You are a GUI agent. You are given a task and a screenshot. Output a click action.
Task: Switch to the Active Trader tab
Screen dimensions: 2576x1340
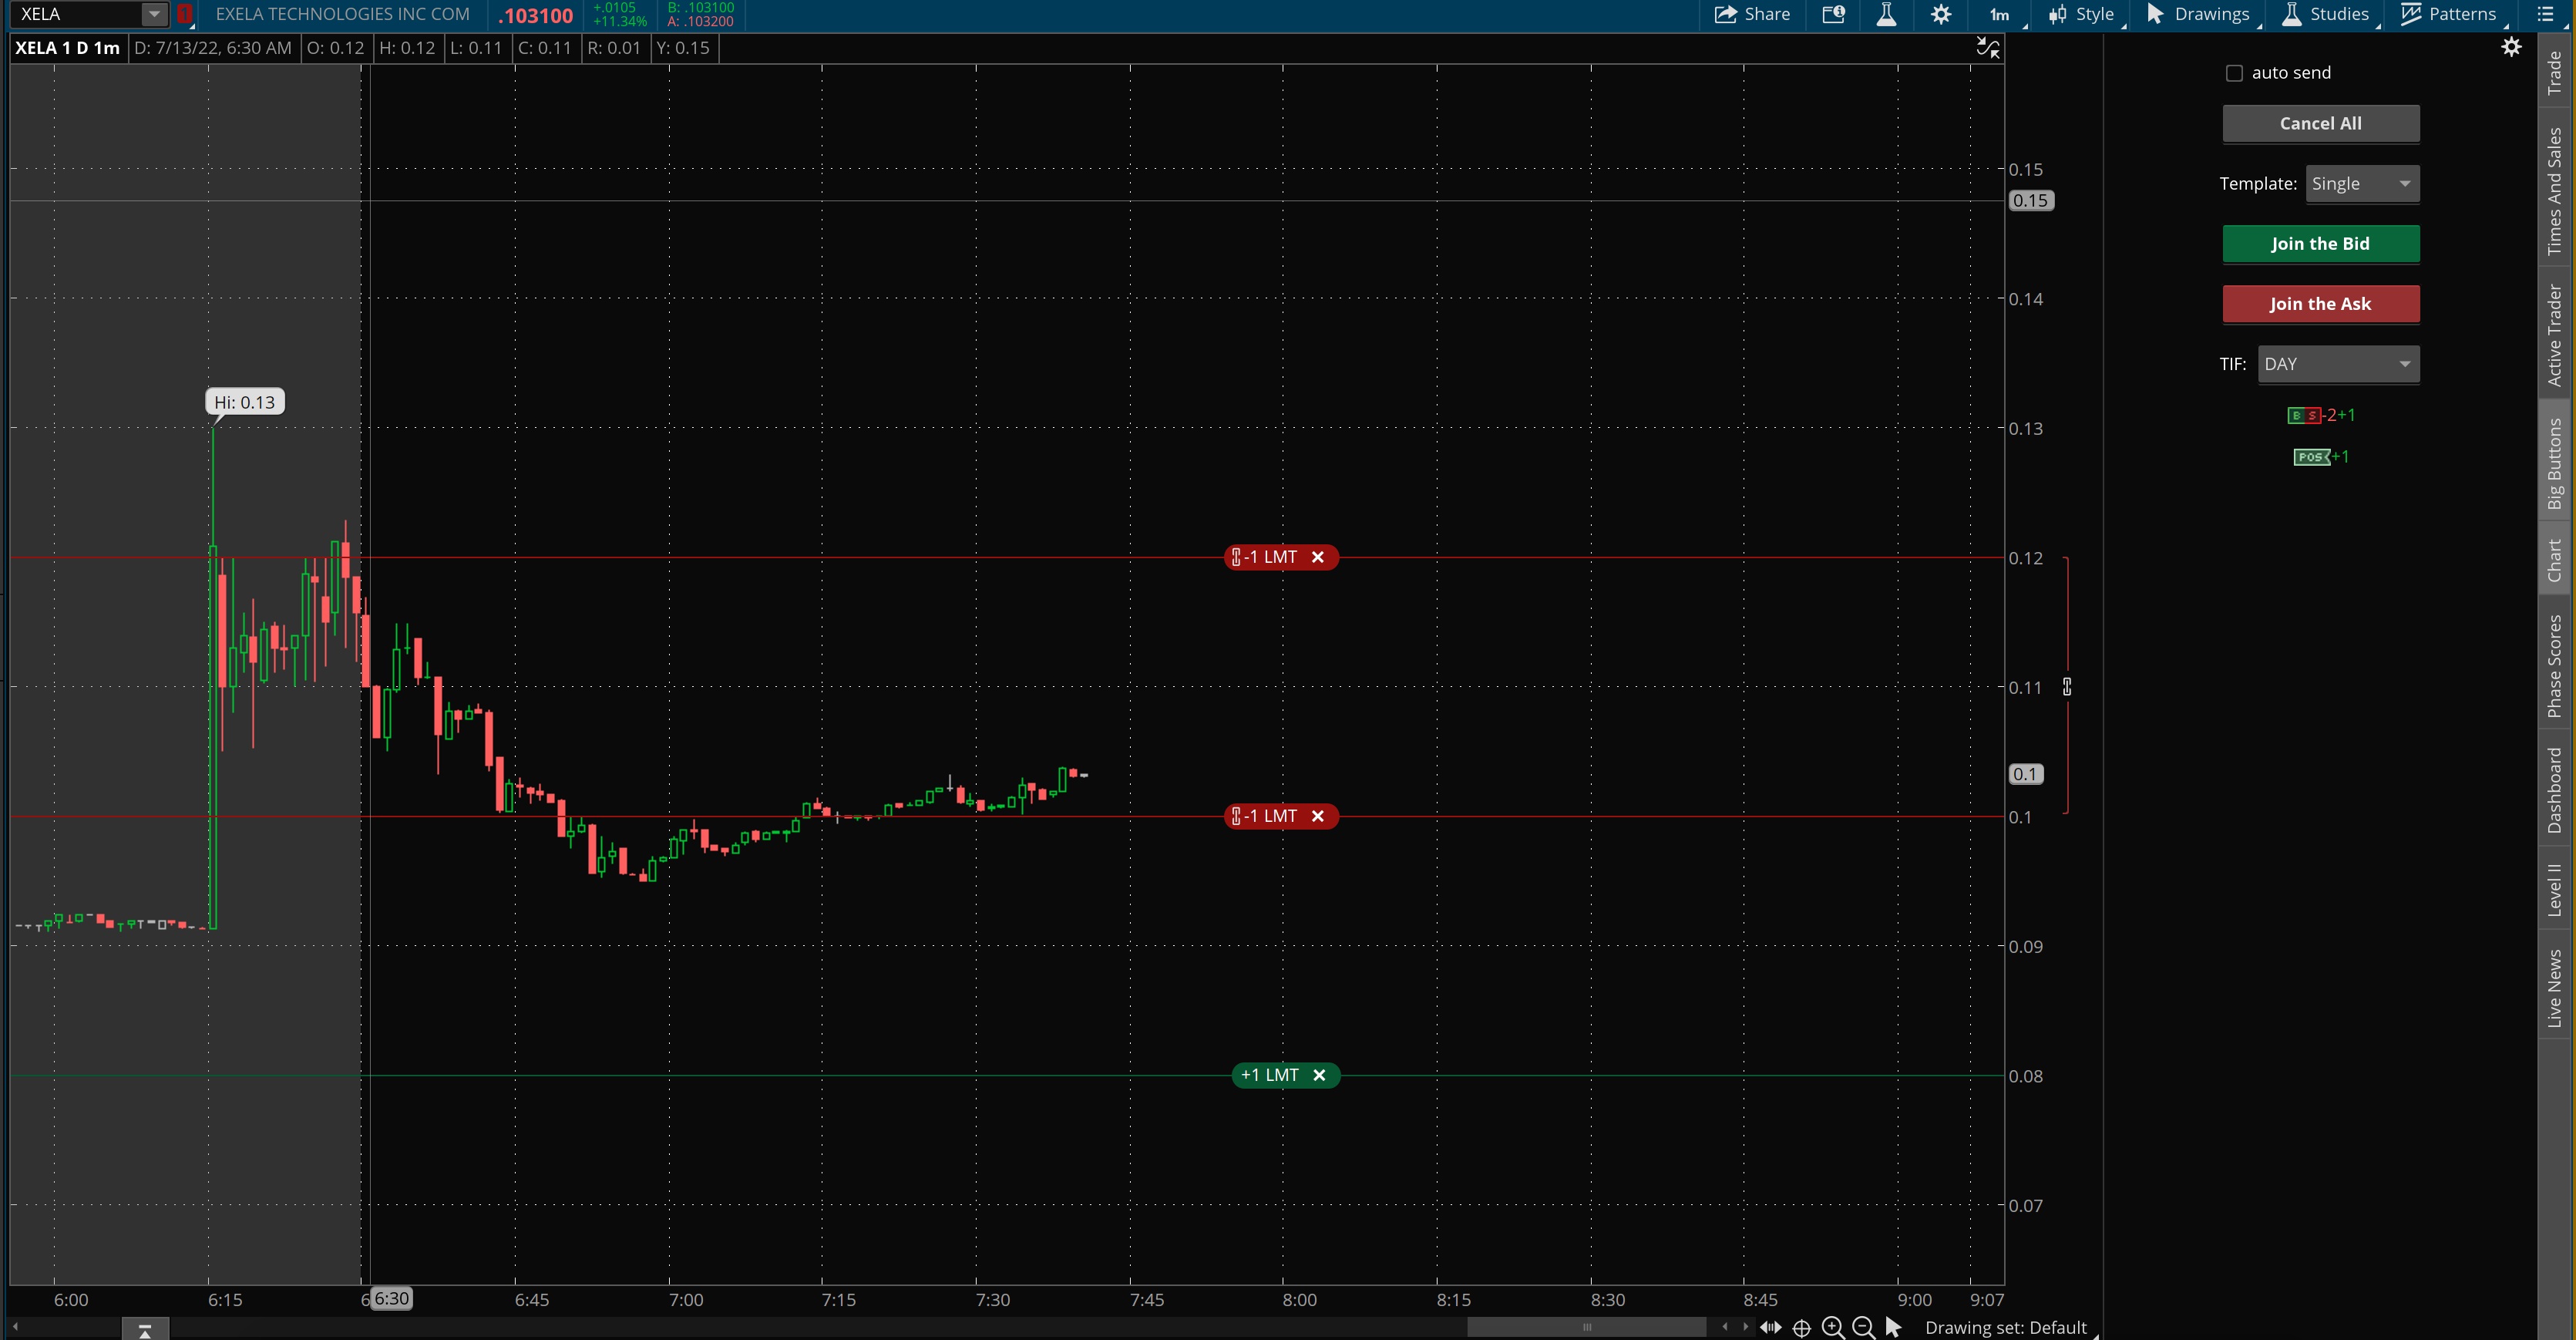coord(2555,335)
